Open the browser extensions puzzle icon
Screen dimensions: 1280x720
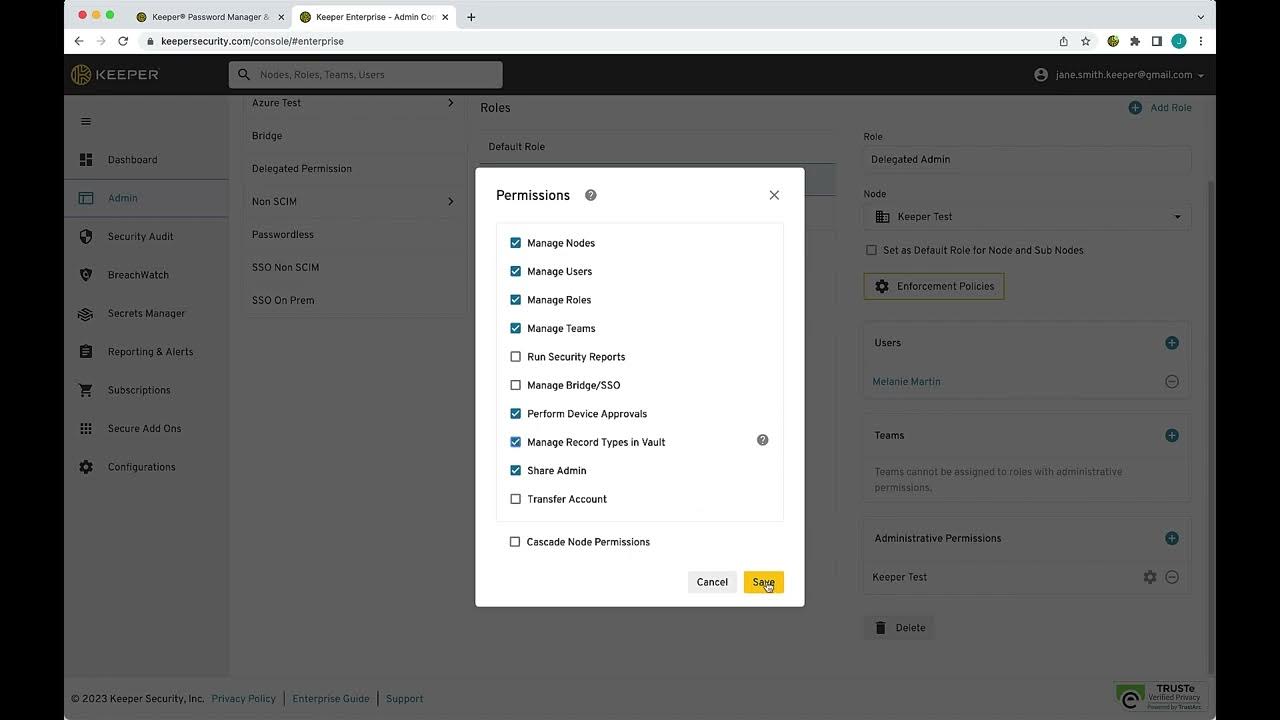click(x=1135, y=41)
